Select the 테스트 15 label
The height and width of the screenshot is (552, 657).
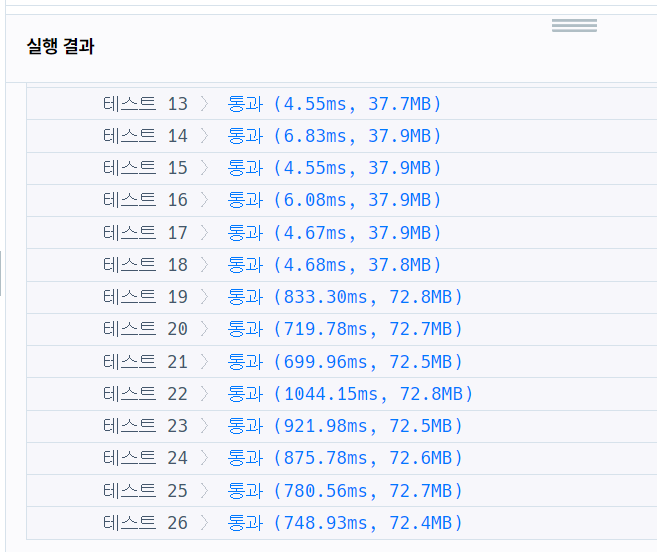[145, 168]
